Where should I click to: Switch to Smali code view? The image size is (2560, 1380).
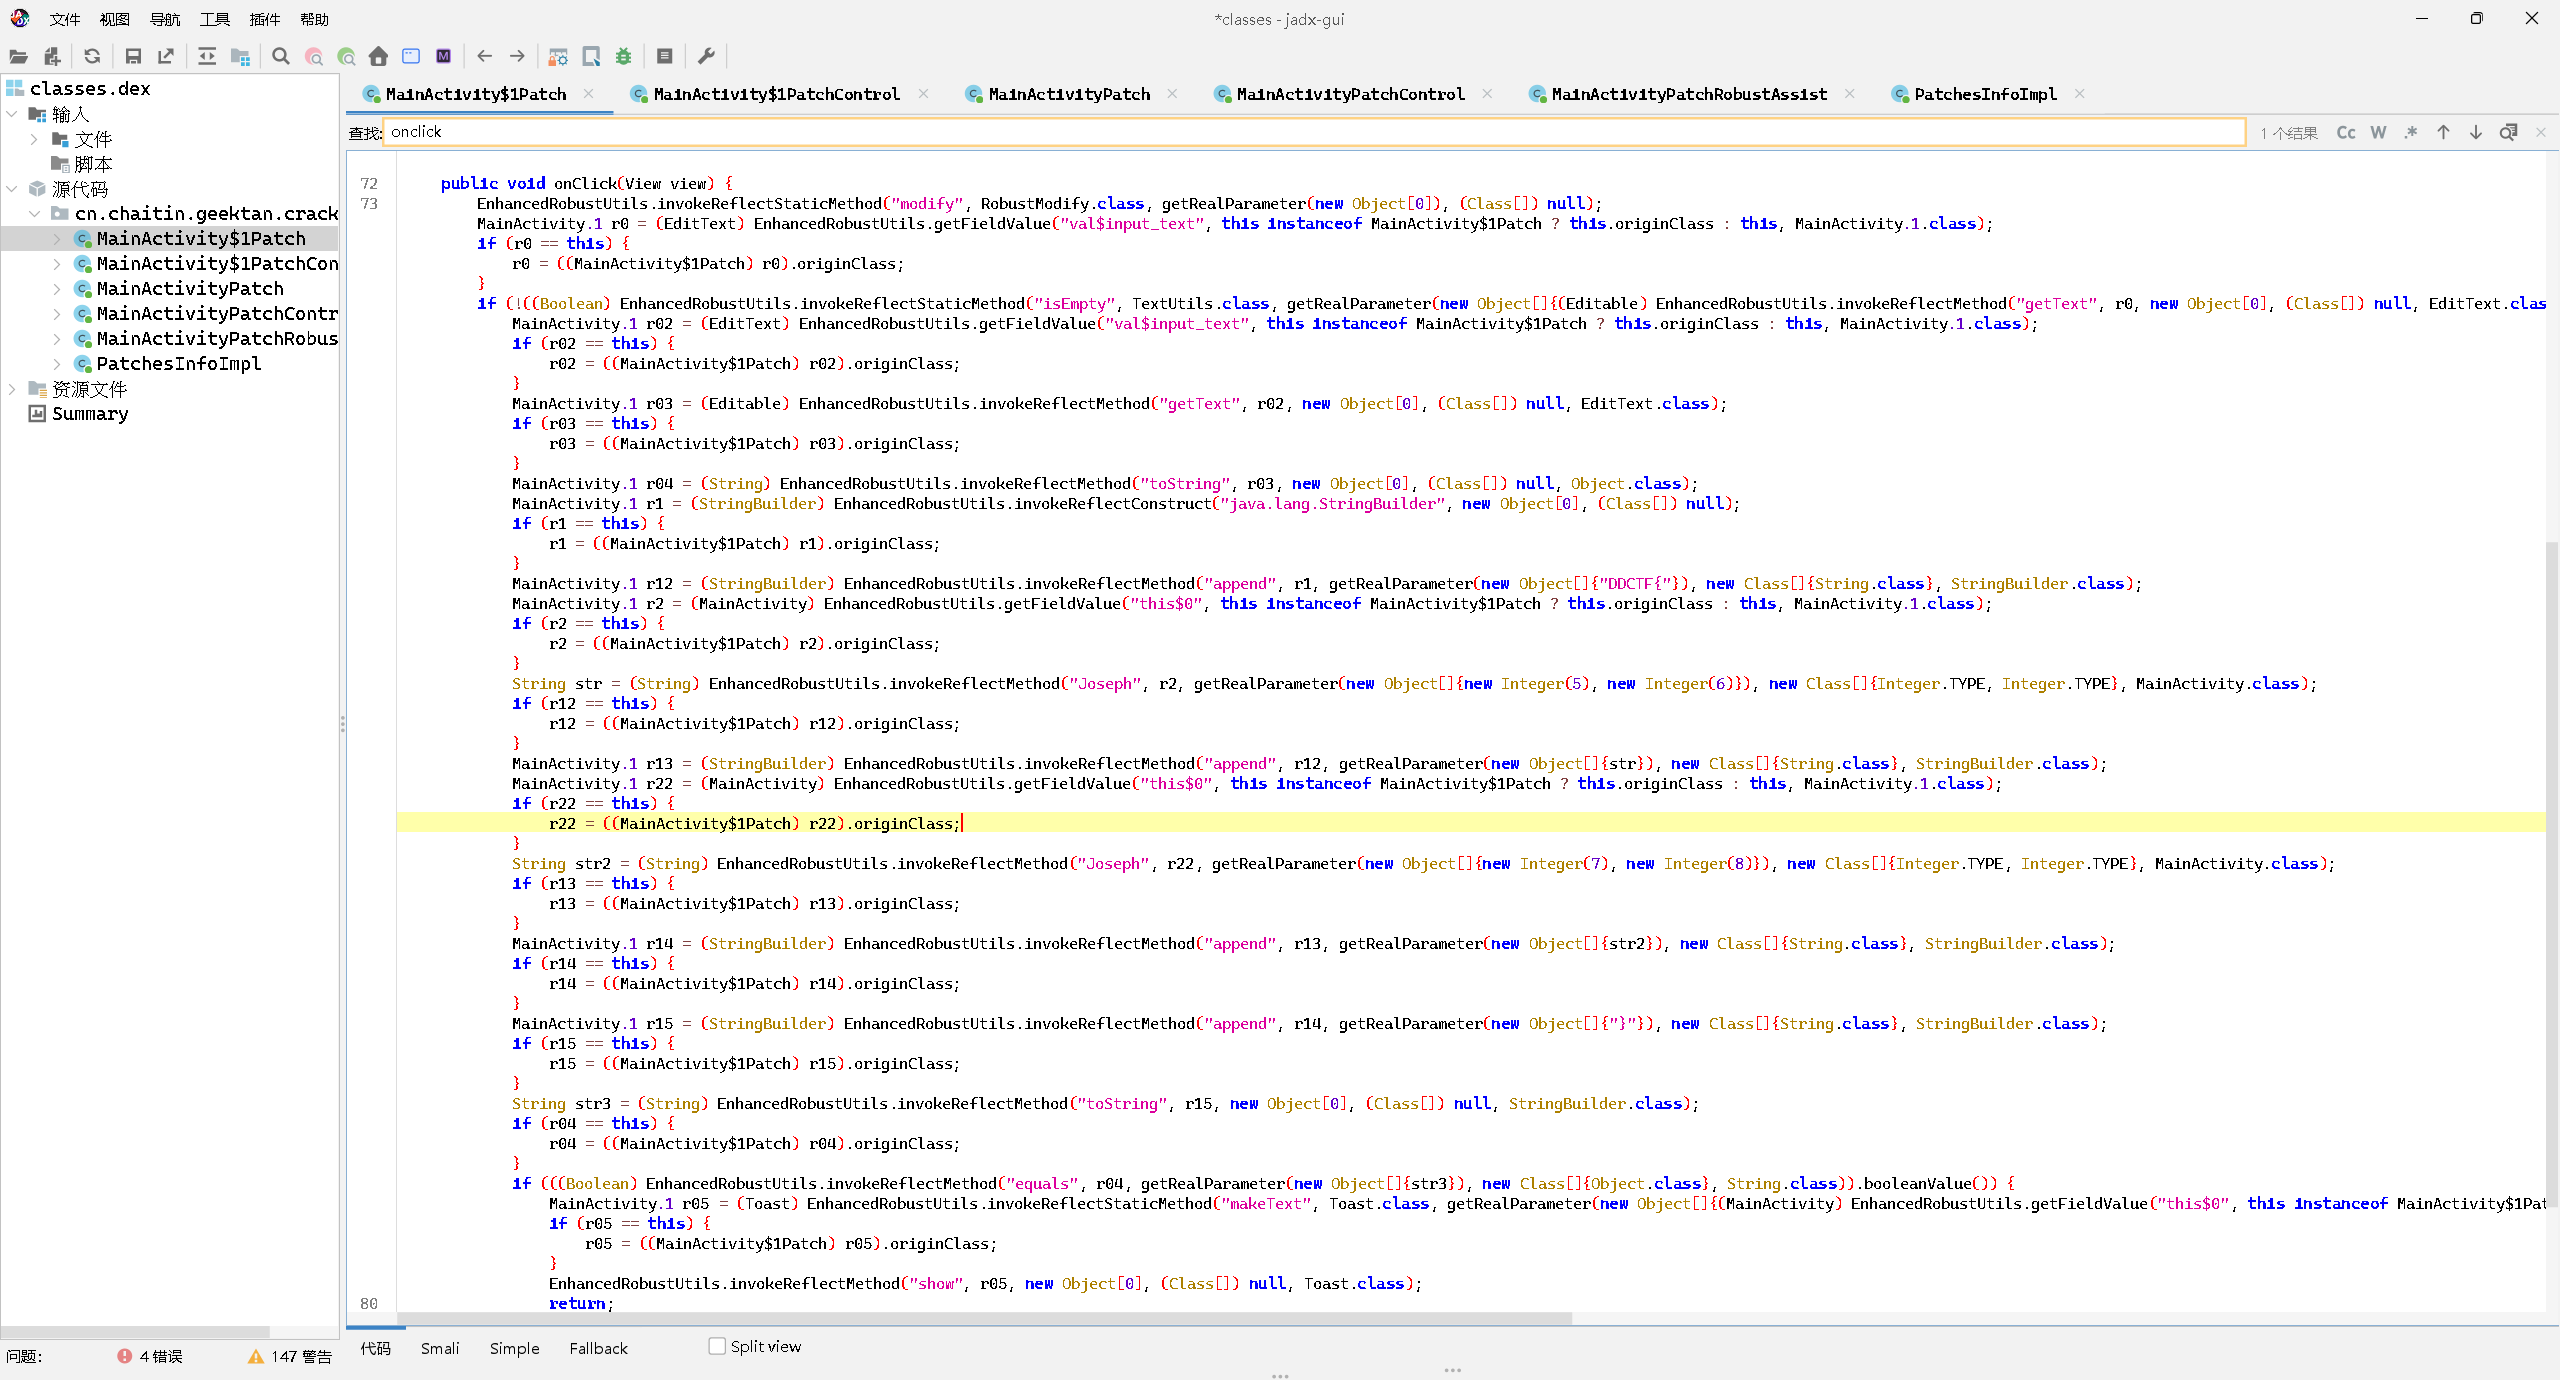[439, 1348]
